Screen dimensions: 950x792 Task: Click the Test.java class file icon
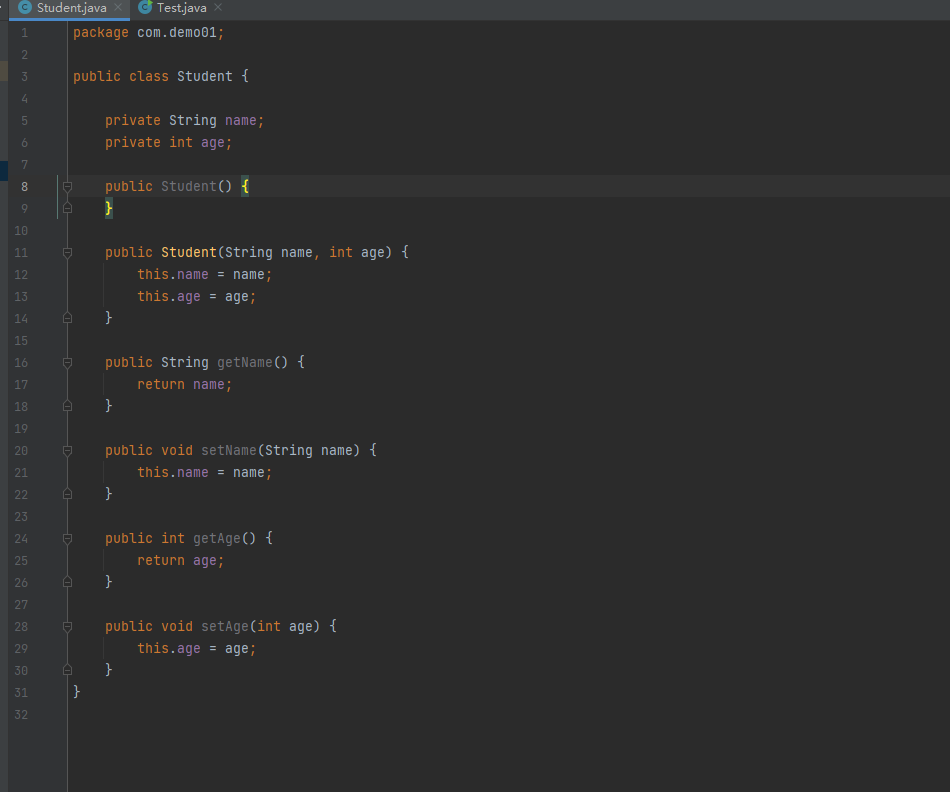145,7
